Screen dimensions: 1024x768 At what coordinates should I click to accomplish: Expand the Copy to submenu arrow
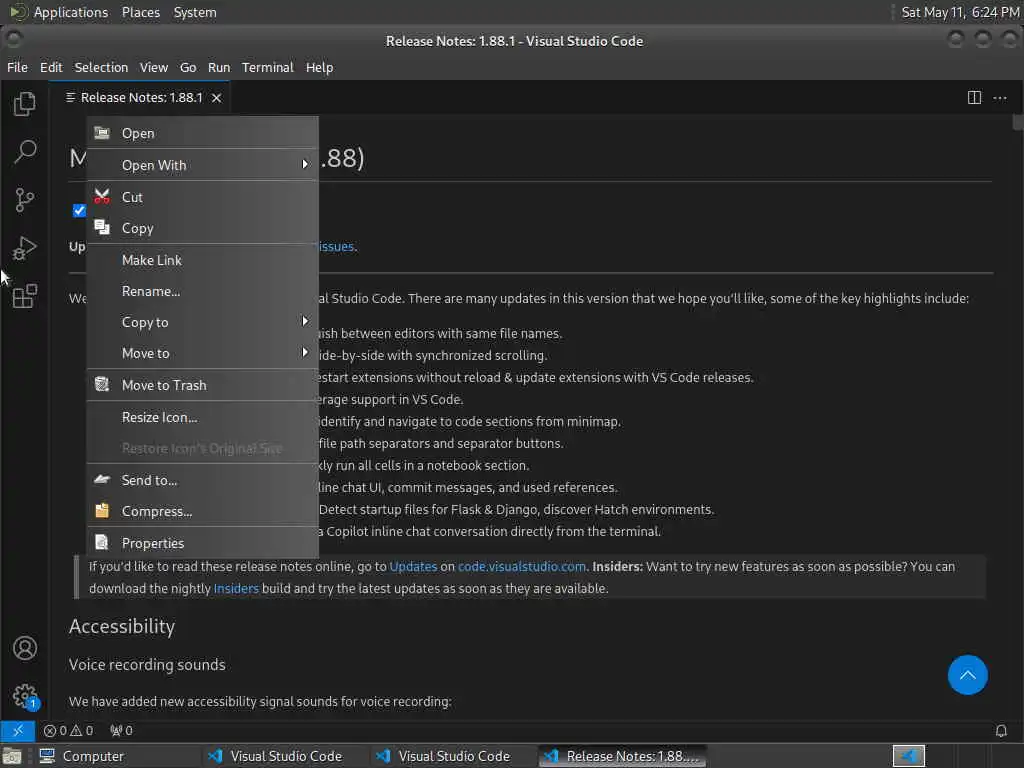pyautogui.click(x=304, y=321)
